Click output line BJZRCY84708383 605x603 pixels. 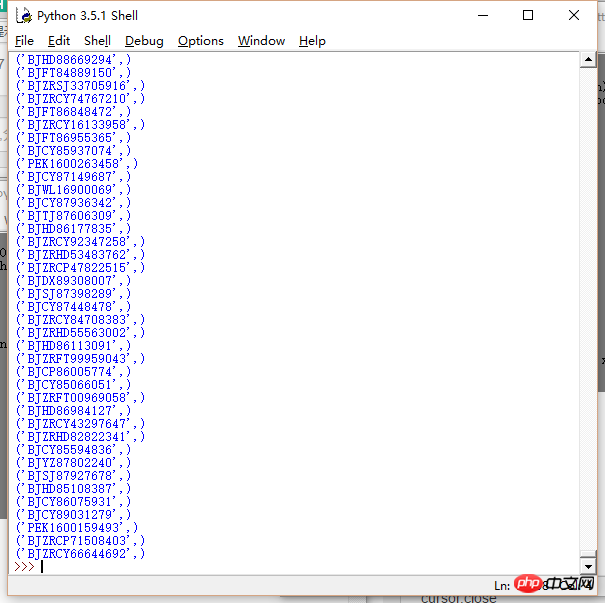(x=80, y=320)
